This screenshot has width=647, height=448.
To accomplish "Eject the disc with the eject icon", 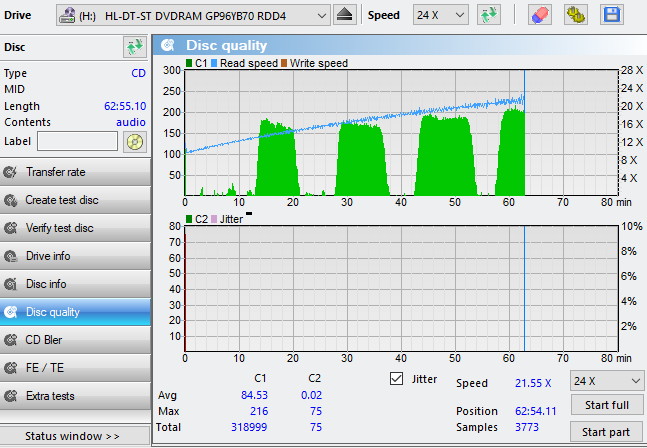I will pyautogui.click(x=344, y=15).
